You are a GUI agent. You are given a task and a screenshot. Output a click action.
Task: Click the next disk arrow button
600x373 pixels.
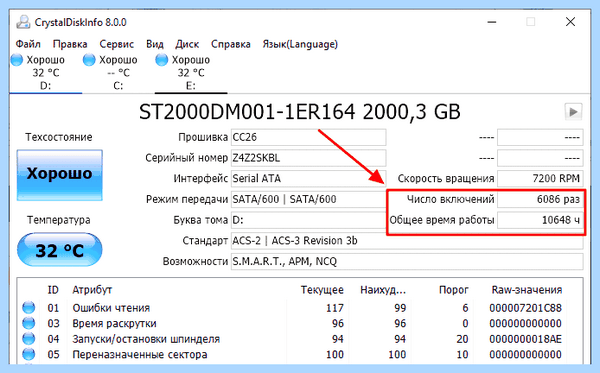point(573,112)
